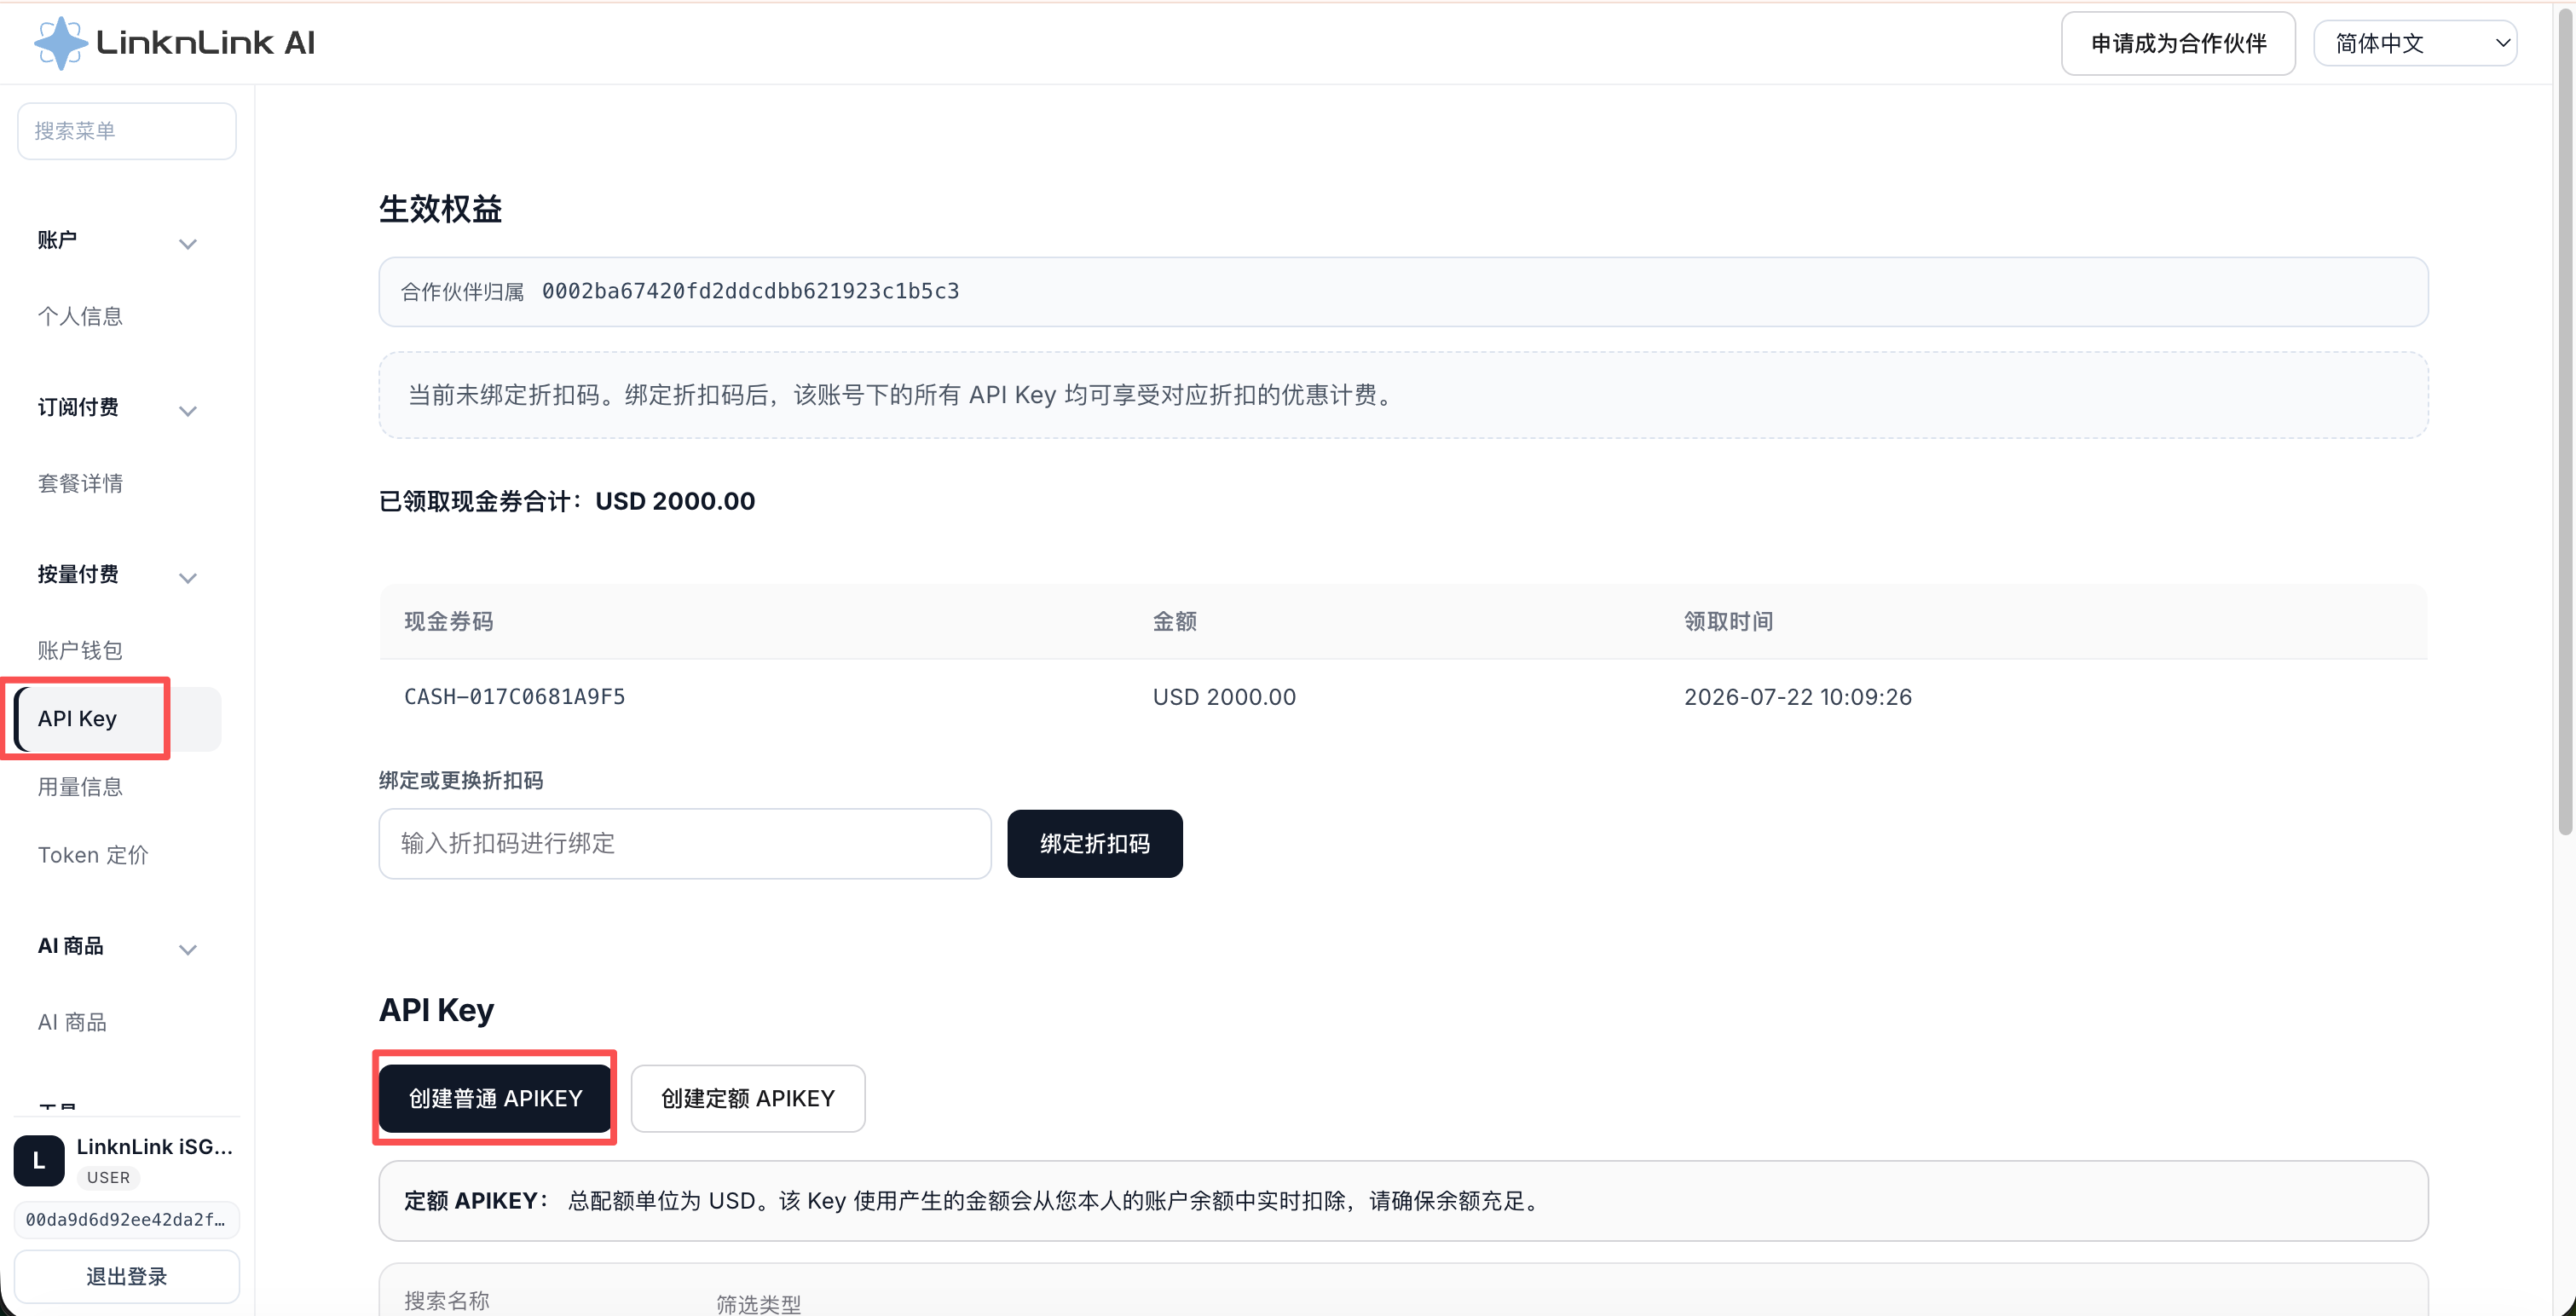Select the API Key sidebar item
Image resolution: width=2576 pixels, height=1316 pixels.
tap(118, 718)
